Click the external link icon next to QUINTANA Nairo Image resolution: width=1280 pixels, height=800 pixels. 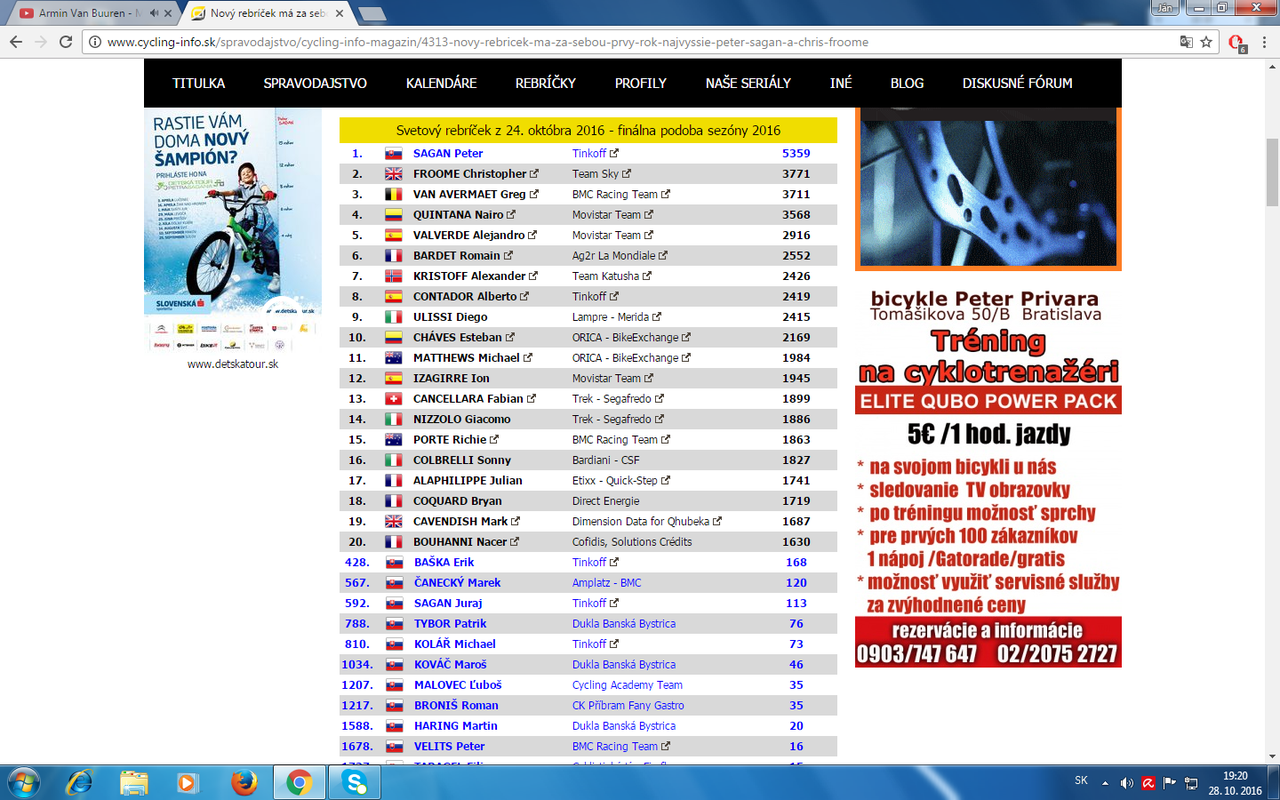pos(511,215)
